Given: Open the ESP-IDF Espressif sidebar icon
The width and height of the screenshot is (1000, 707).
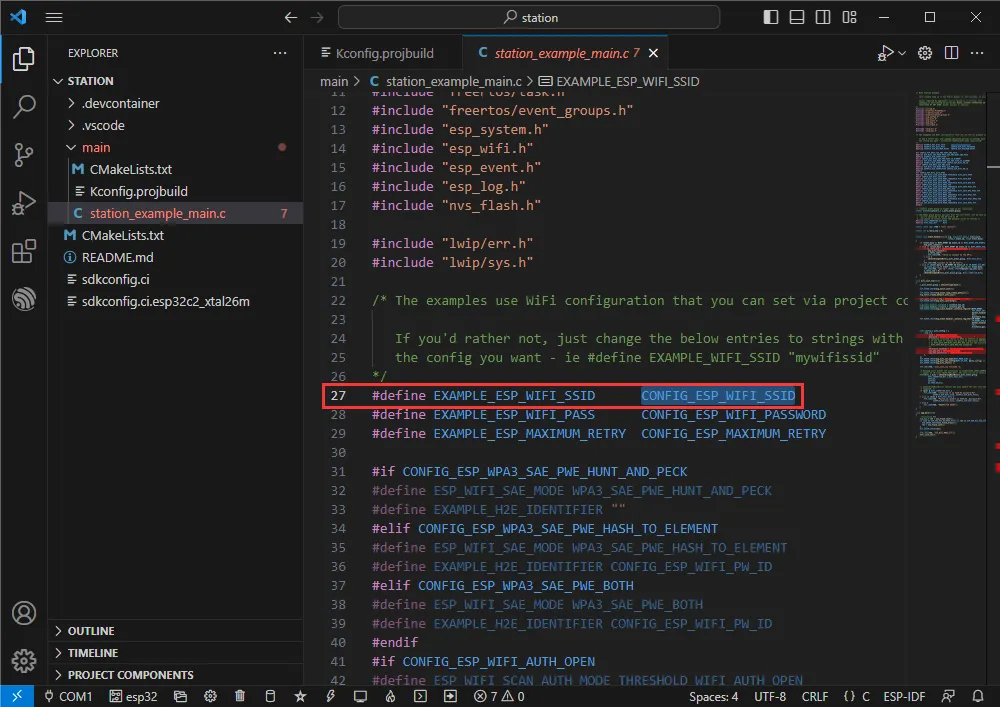Looking at the screenshot, I should pos(24,299).
